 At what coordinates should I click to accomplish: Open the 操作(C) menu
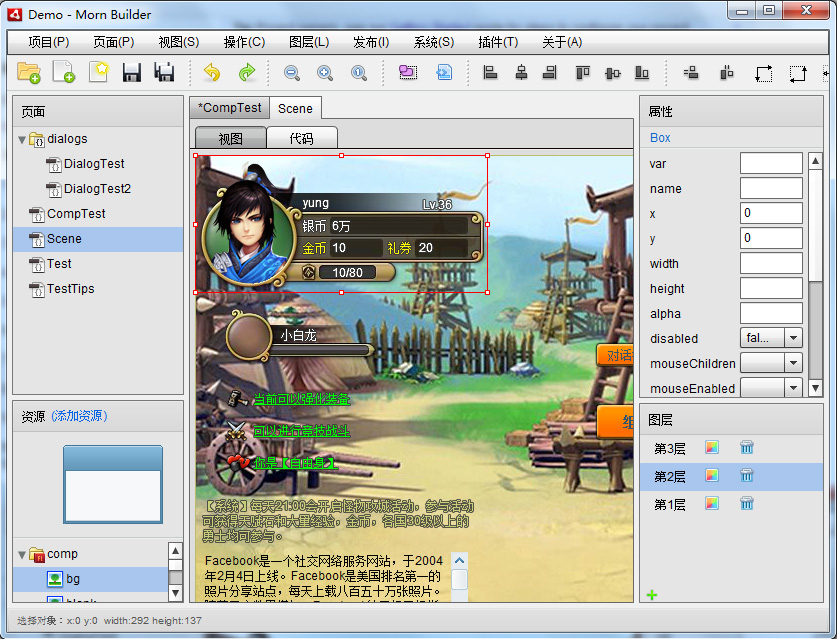244,42
